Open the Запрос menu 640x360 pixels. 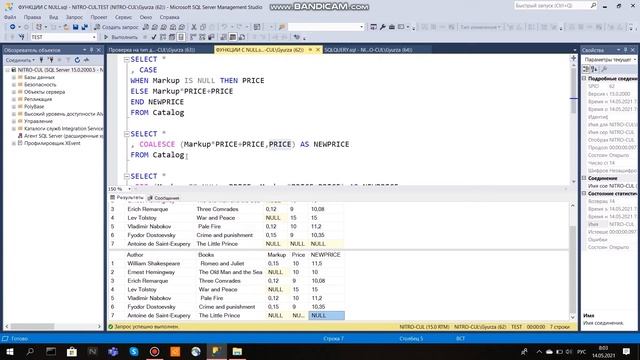click(x=74, y=17)
